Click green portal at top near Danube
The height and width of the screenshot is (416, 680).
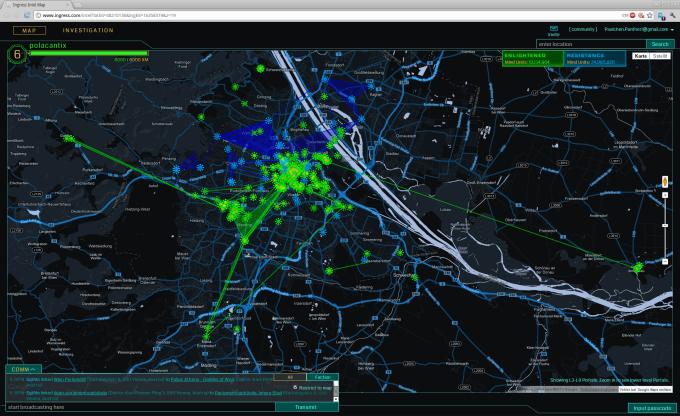coord(260,69)
